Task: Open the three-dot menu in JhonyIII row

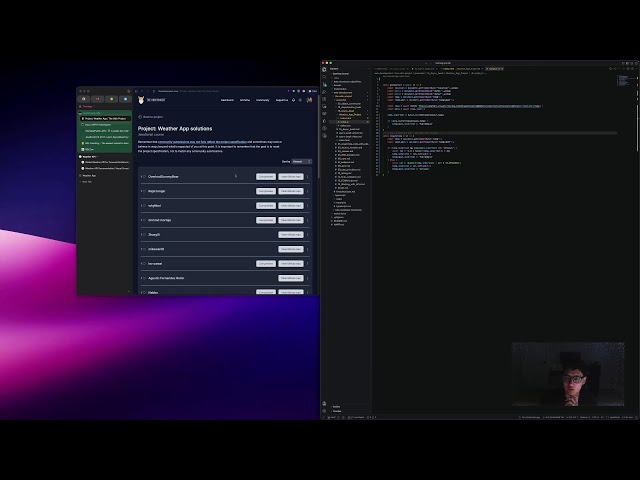Action: pyautogui.click(x=307, y=235)
